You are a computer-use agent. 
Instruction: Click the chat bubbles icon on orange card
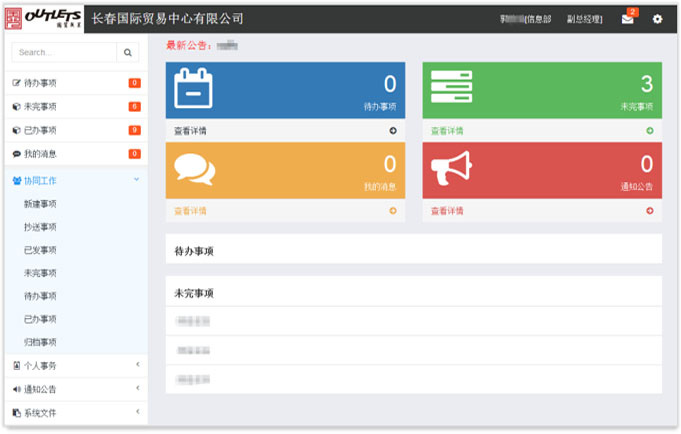[194, 168]
